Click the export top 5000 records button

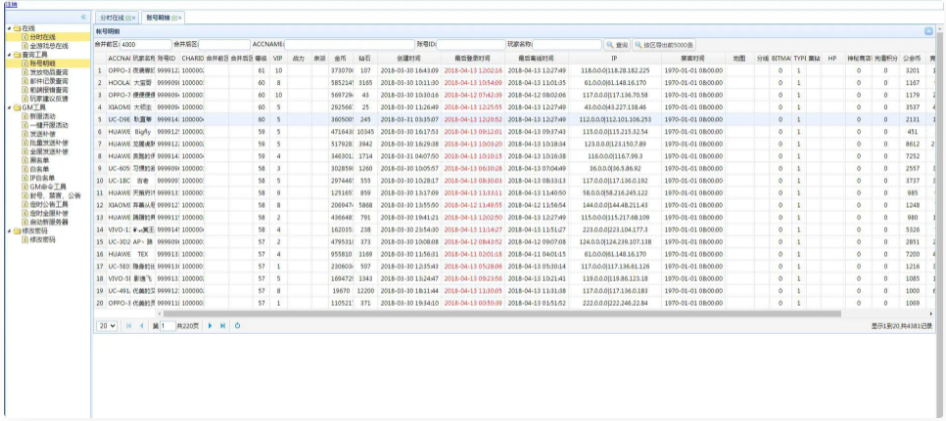(x=664, y=45)
